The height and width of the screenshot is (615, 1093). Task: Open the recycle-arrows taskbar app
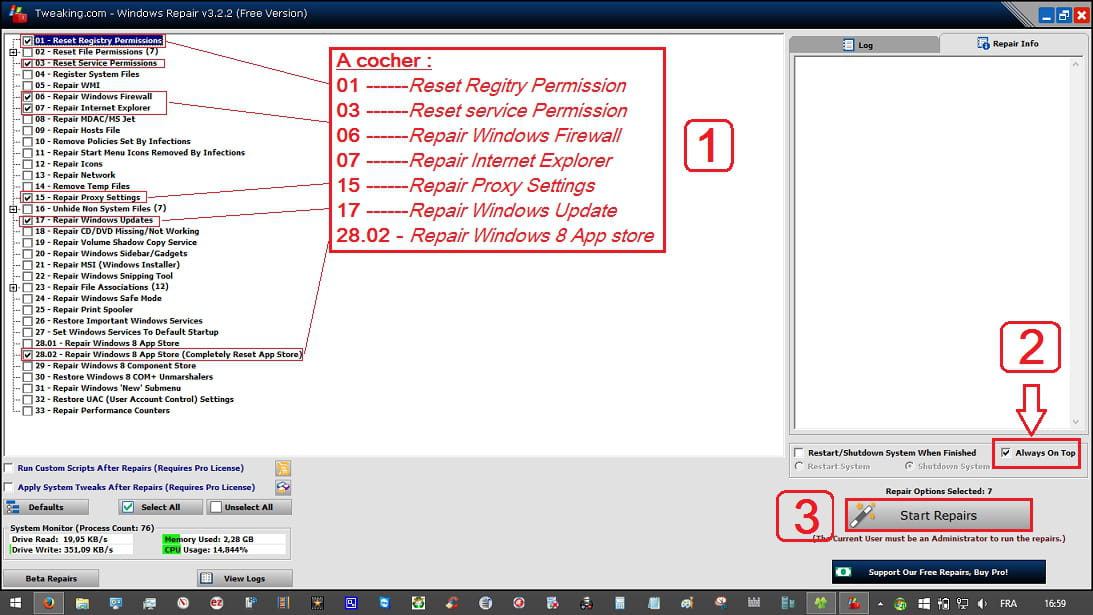point(418,603)
